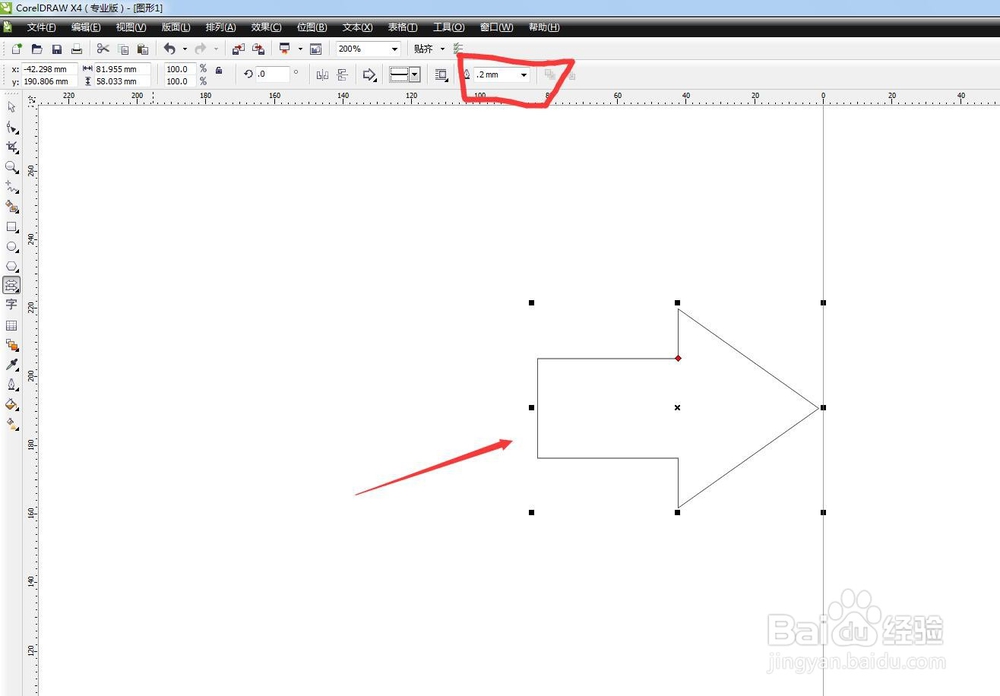The image size is (1000, 696).
Task: Click the Export icon
Action: pyautogui.click(x=258, y=49)
